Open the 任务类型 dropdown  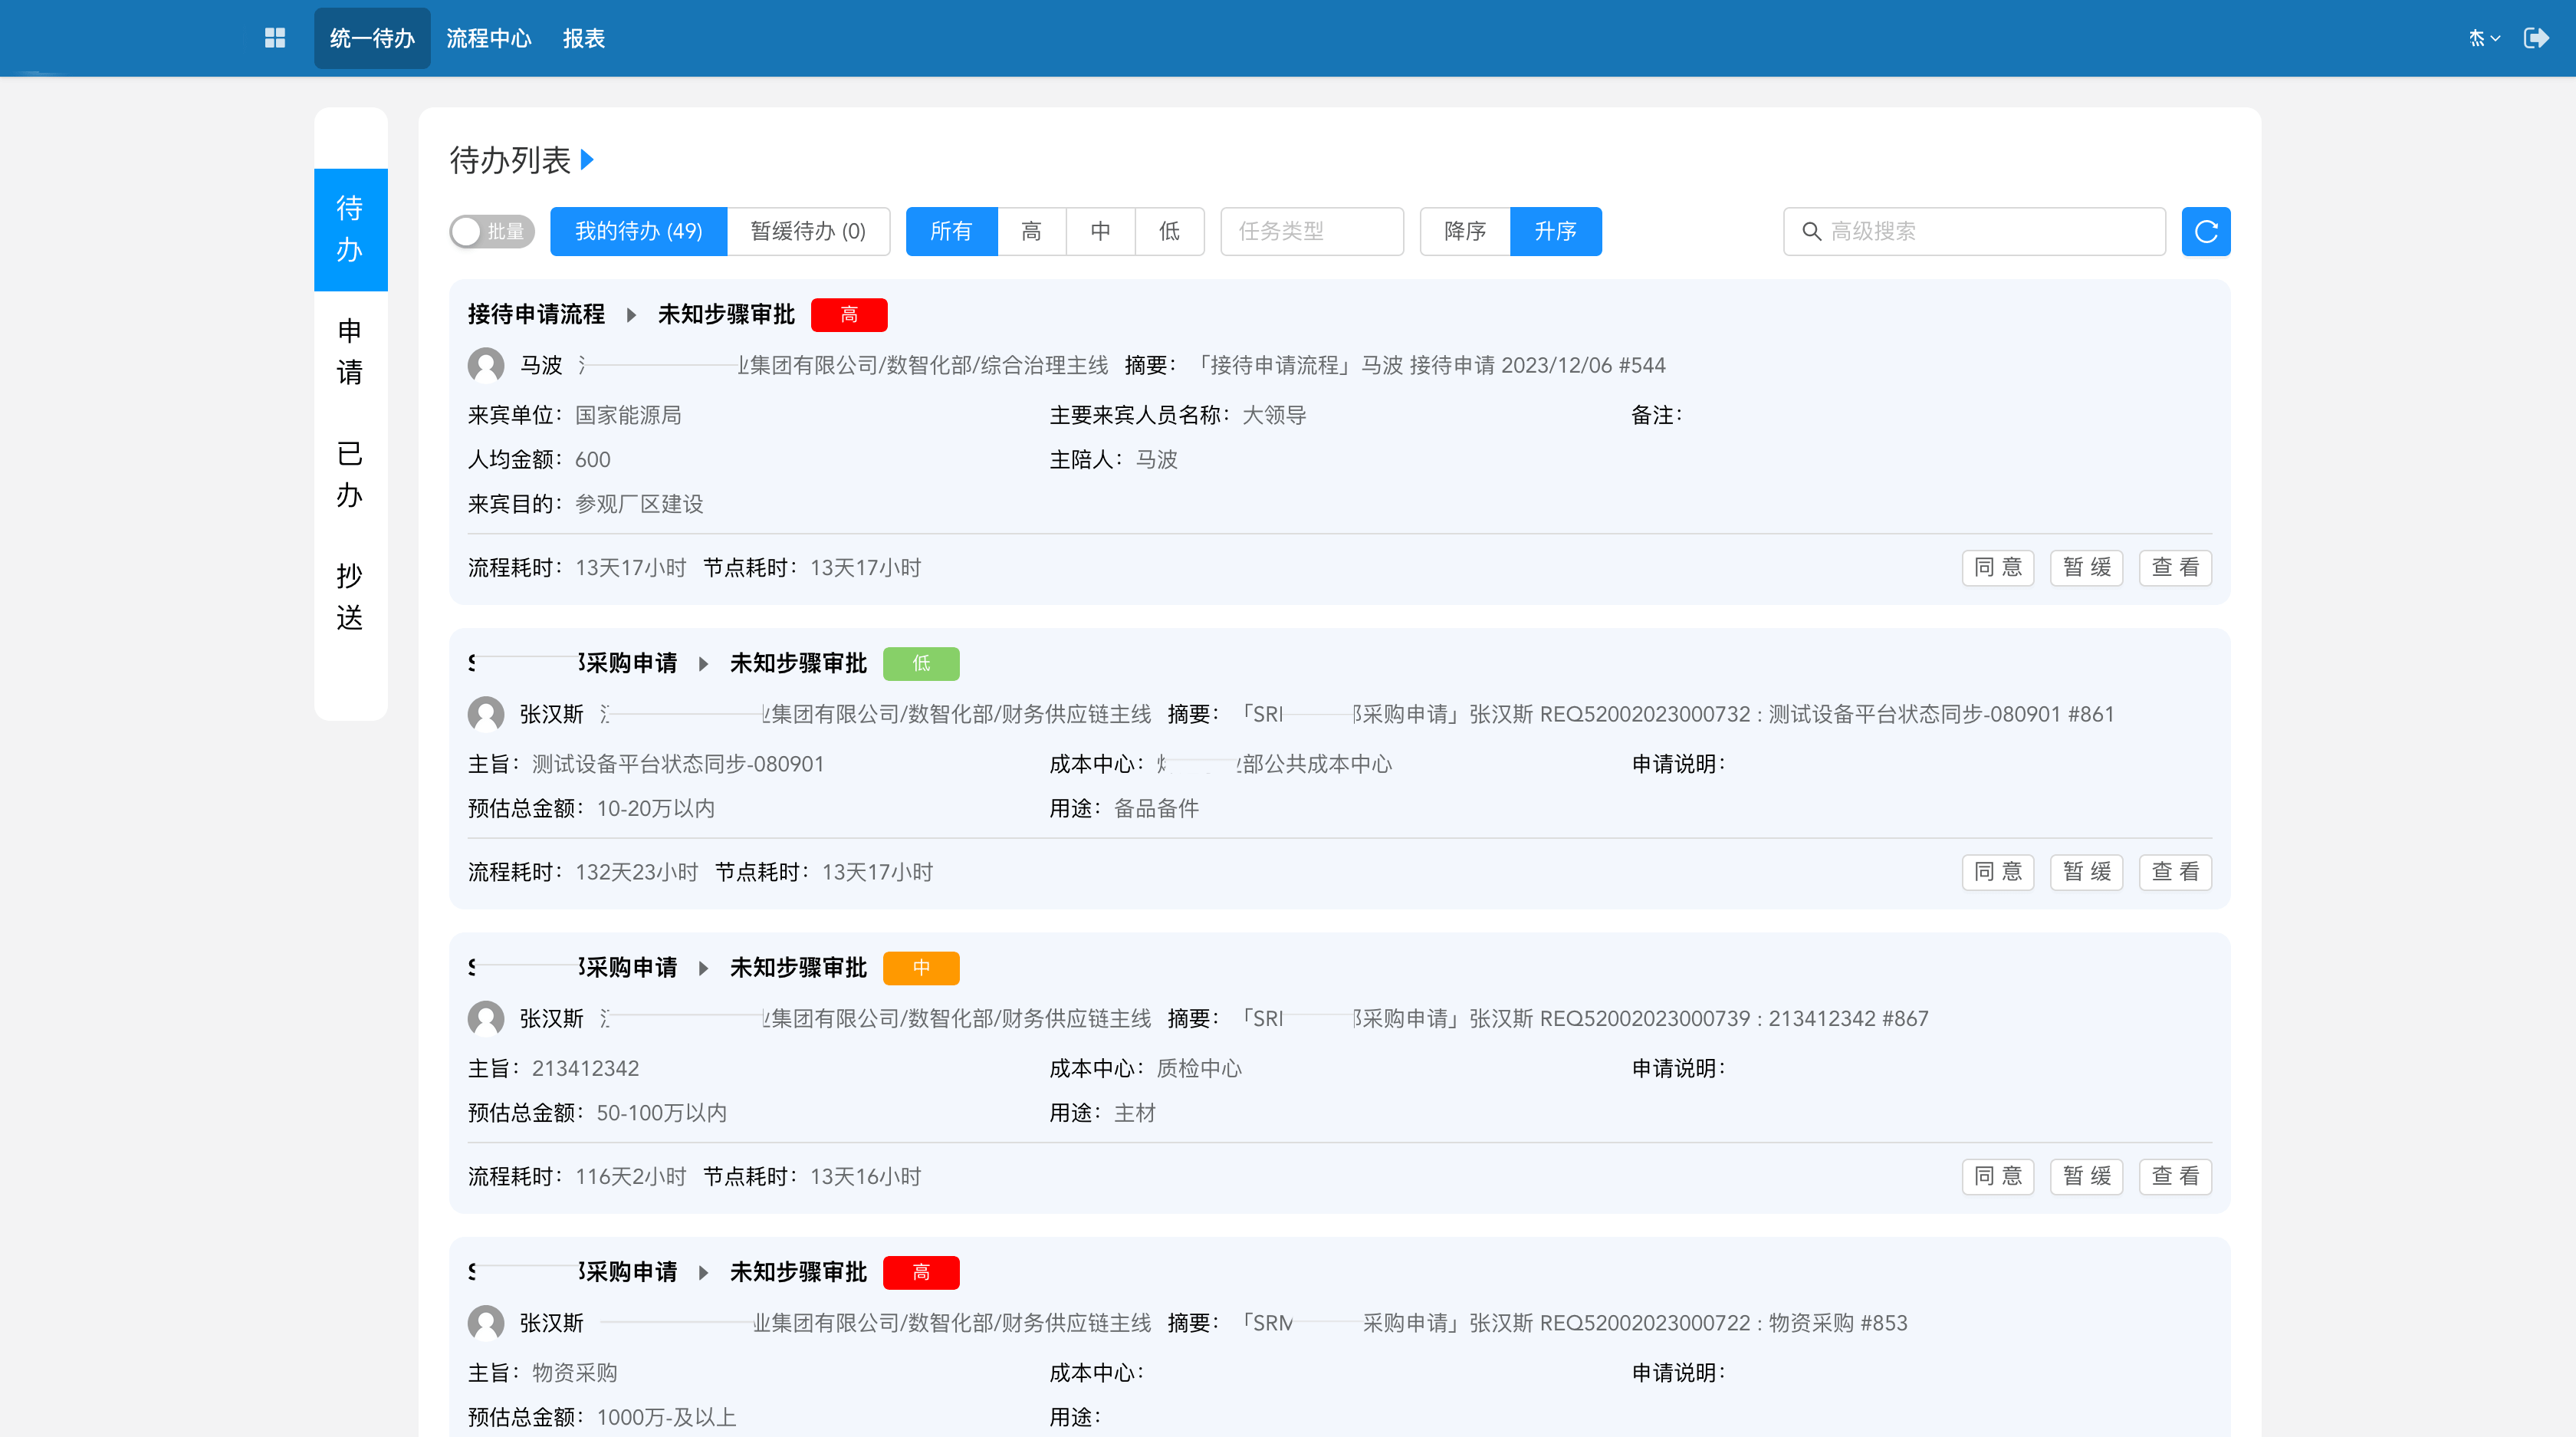[x=1311, y=232]
